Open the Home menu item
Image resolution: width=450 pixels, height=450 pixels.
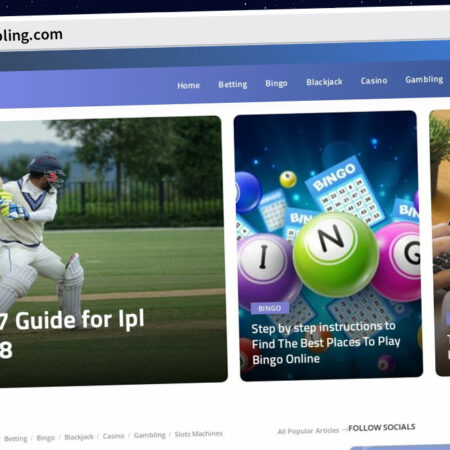point(188,85)
